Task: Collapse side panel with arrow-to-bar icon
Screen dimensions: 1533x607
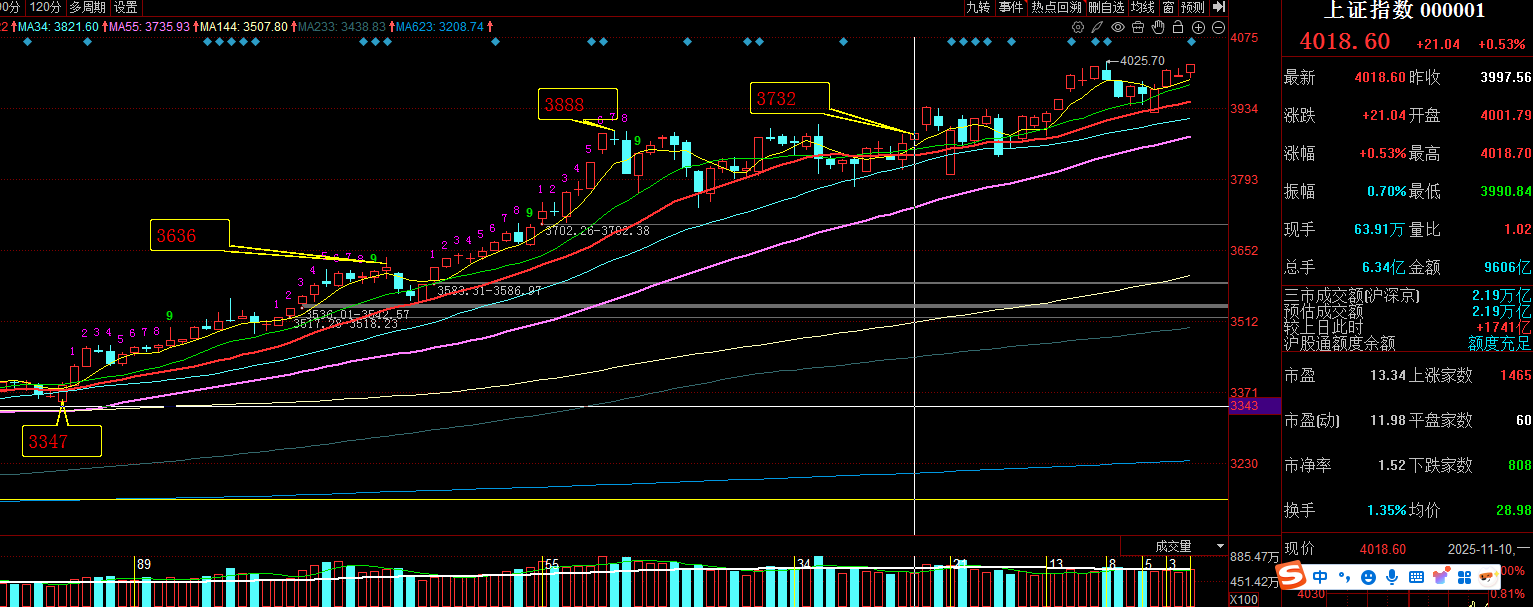Action: 1218,7
